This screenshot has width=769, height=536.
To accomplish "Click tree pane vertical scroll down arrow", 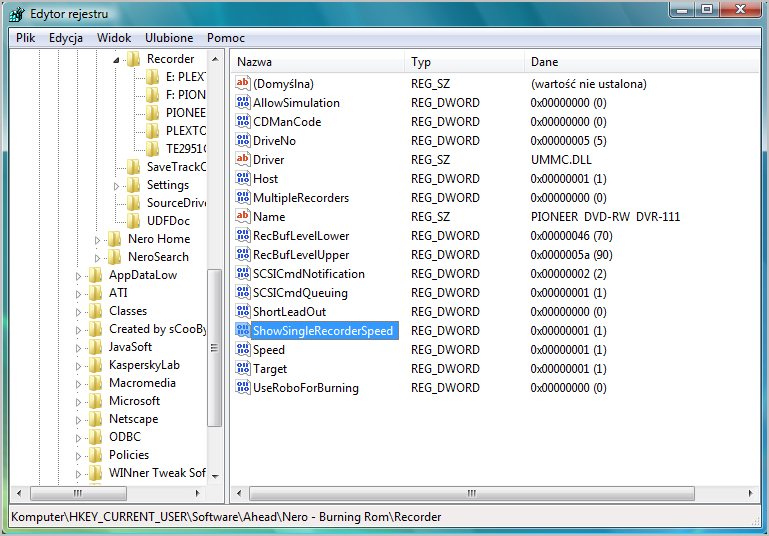I will (x=215, y=476).
